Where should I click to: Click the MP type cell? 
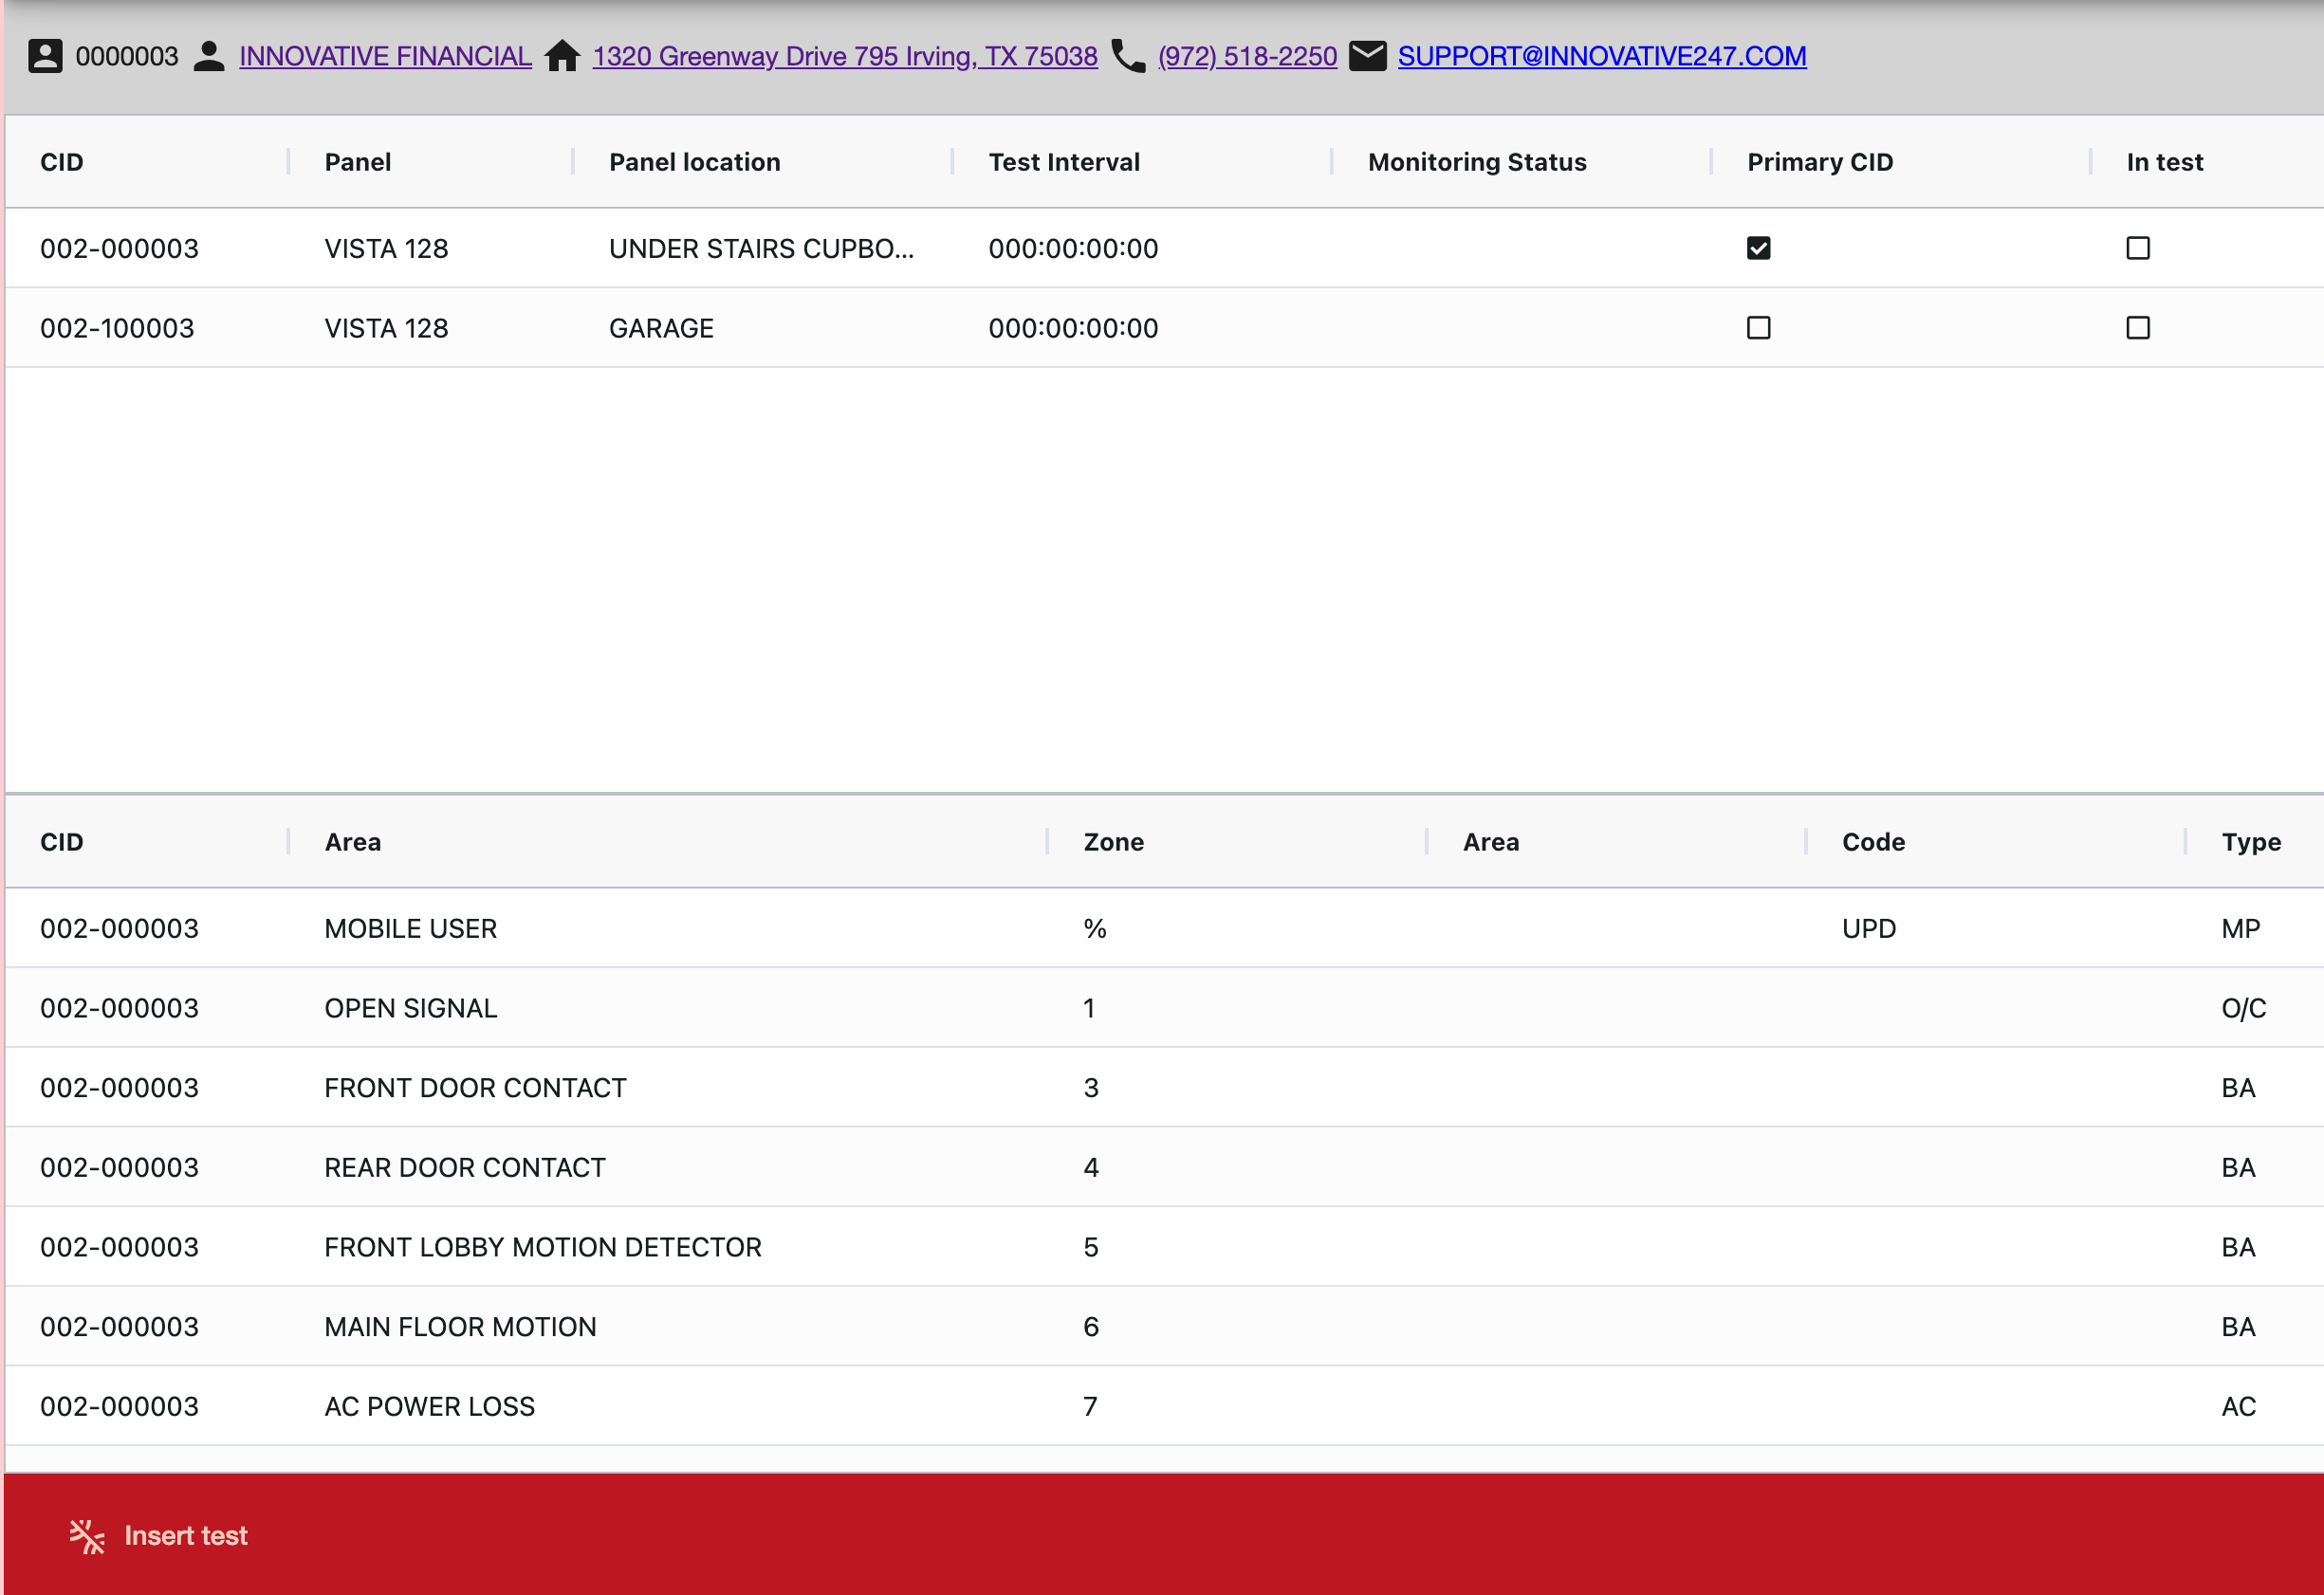point(2240,928)
